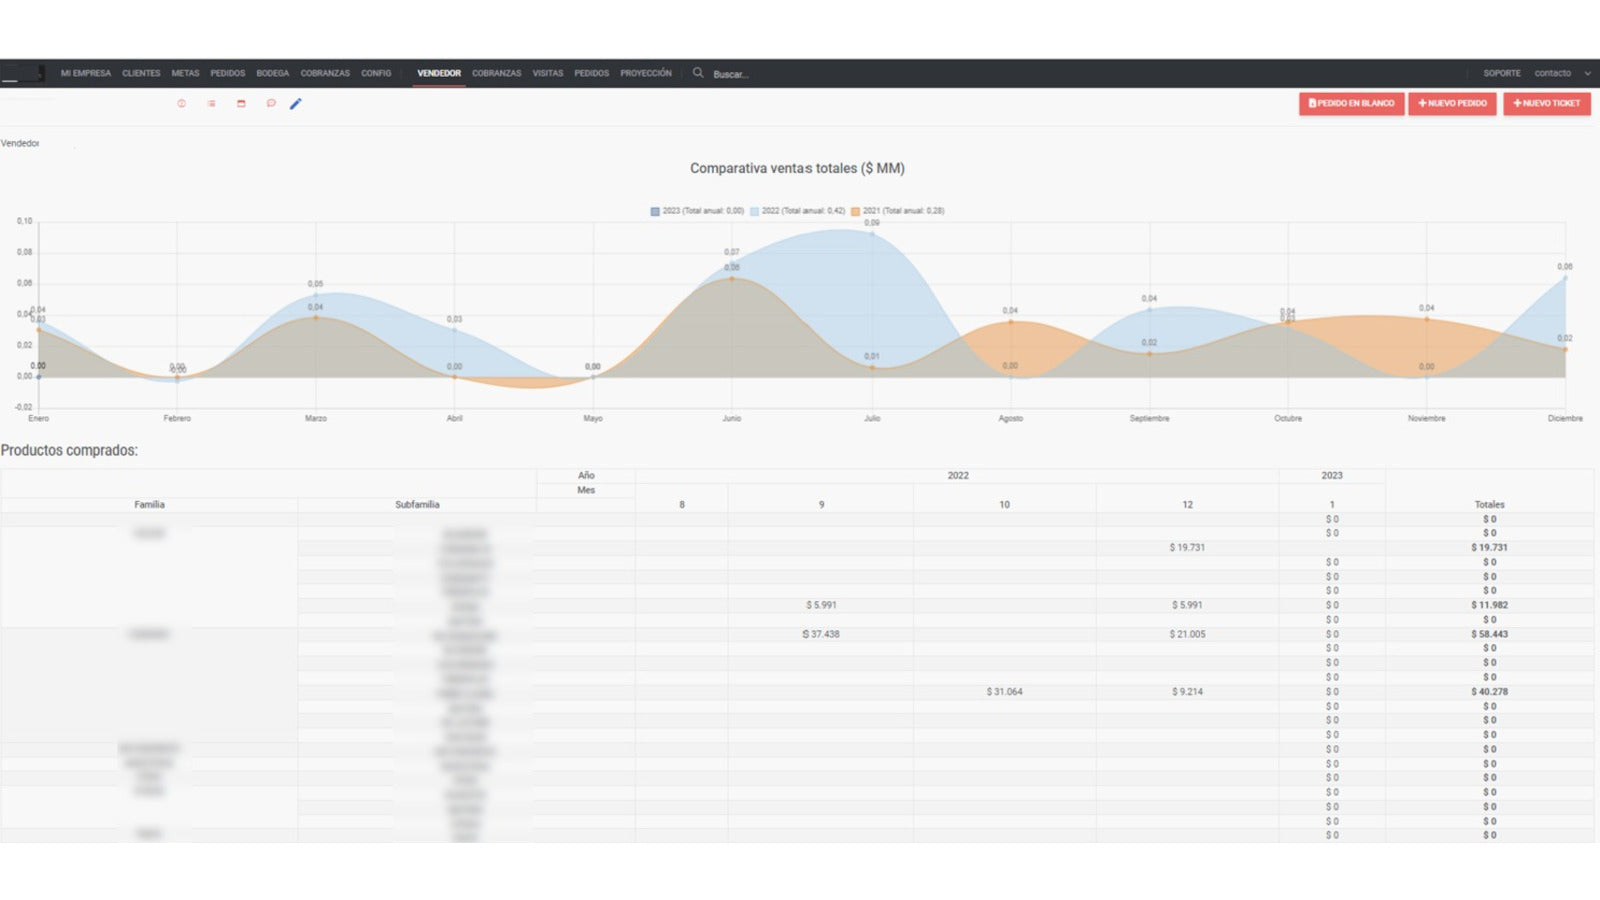Image resolution: width=1600 pixels, height=900 pixels.
Task: Click the red info circle icon
Action: 181,104
